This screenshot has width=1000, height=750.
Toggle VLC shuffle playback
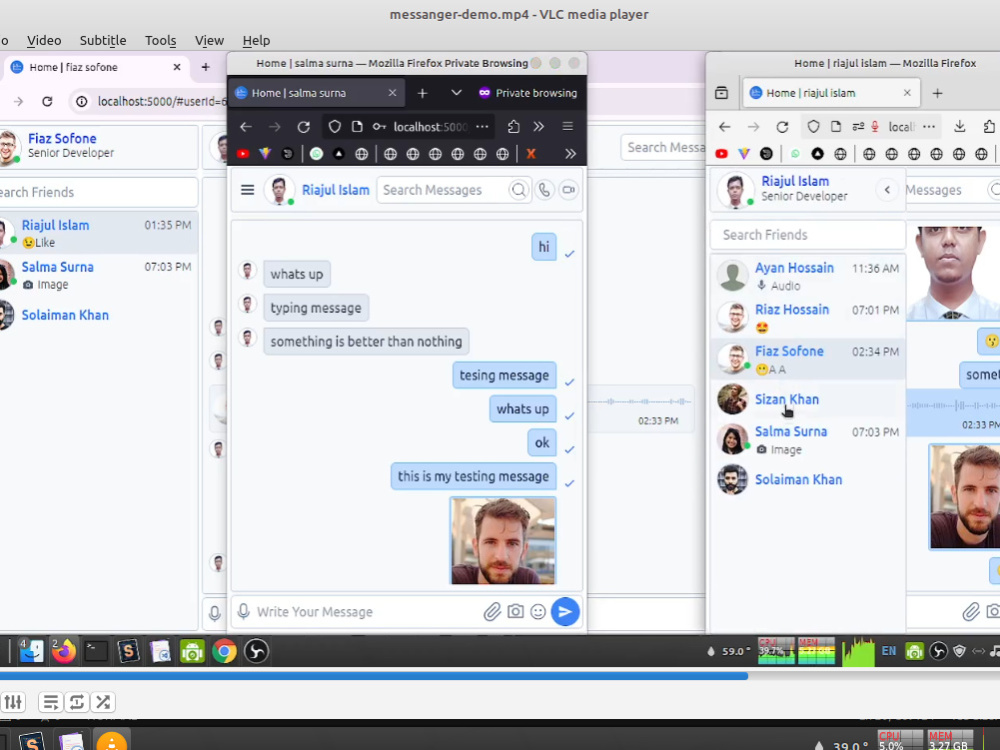coord(103,702)
